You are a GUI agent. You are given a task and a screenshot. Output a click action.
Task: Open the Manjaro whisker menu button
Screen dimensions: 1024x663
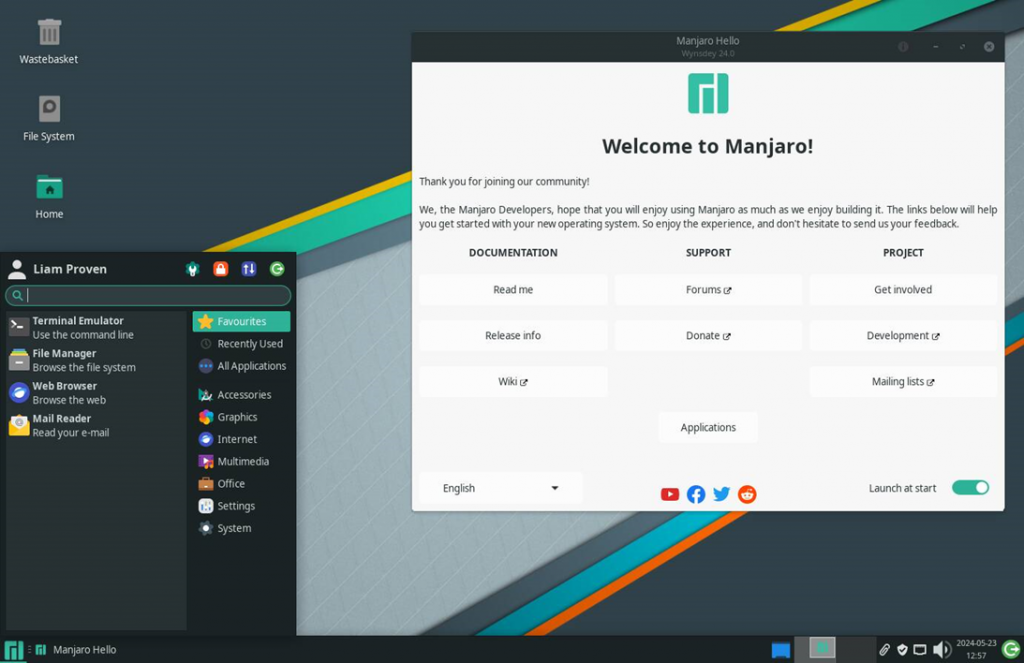[14, 650]
